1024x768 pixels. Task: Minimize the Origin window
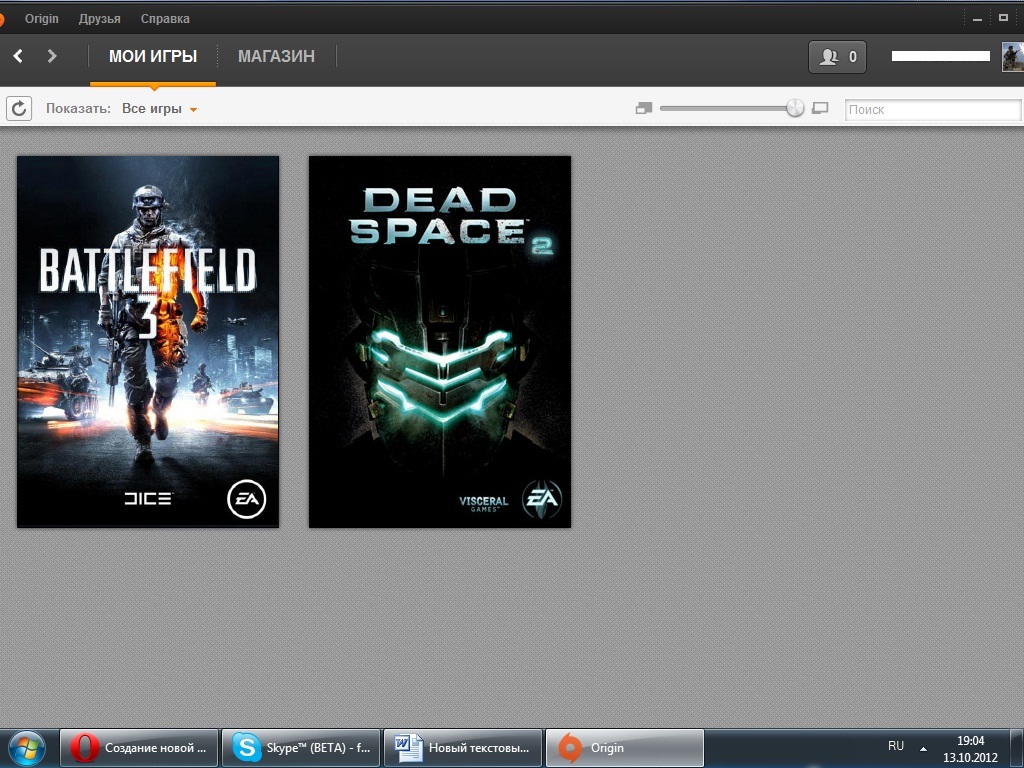(x=978, y=19)
